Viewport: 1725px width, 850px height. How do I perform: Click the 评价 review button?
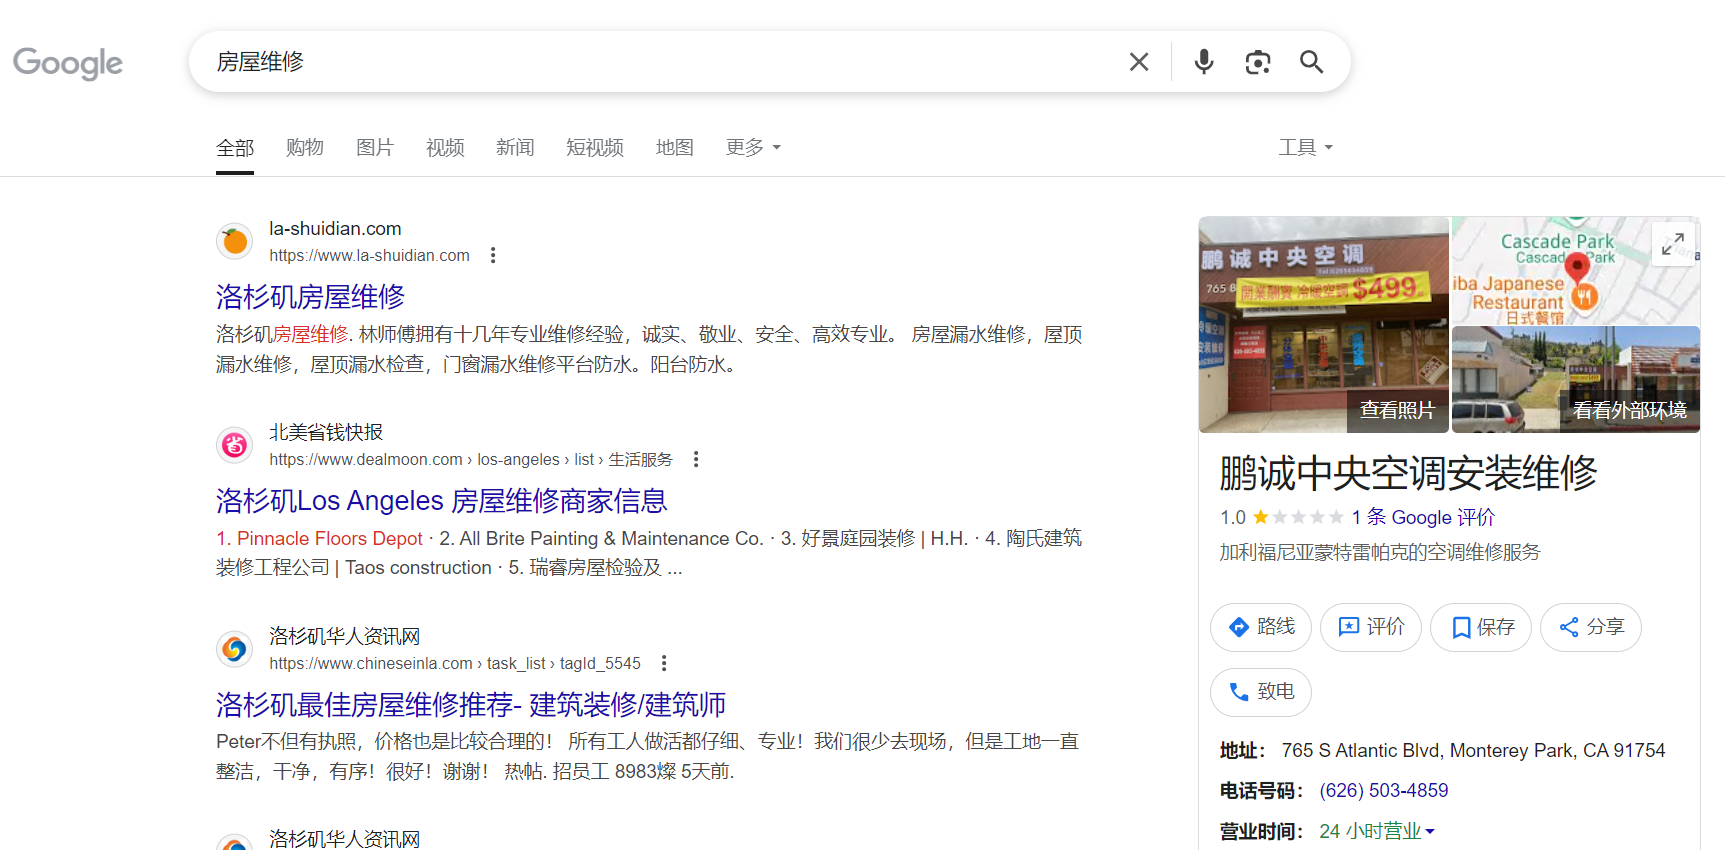click(1371, 627)
